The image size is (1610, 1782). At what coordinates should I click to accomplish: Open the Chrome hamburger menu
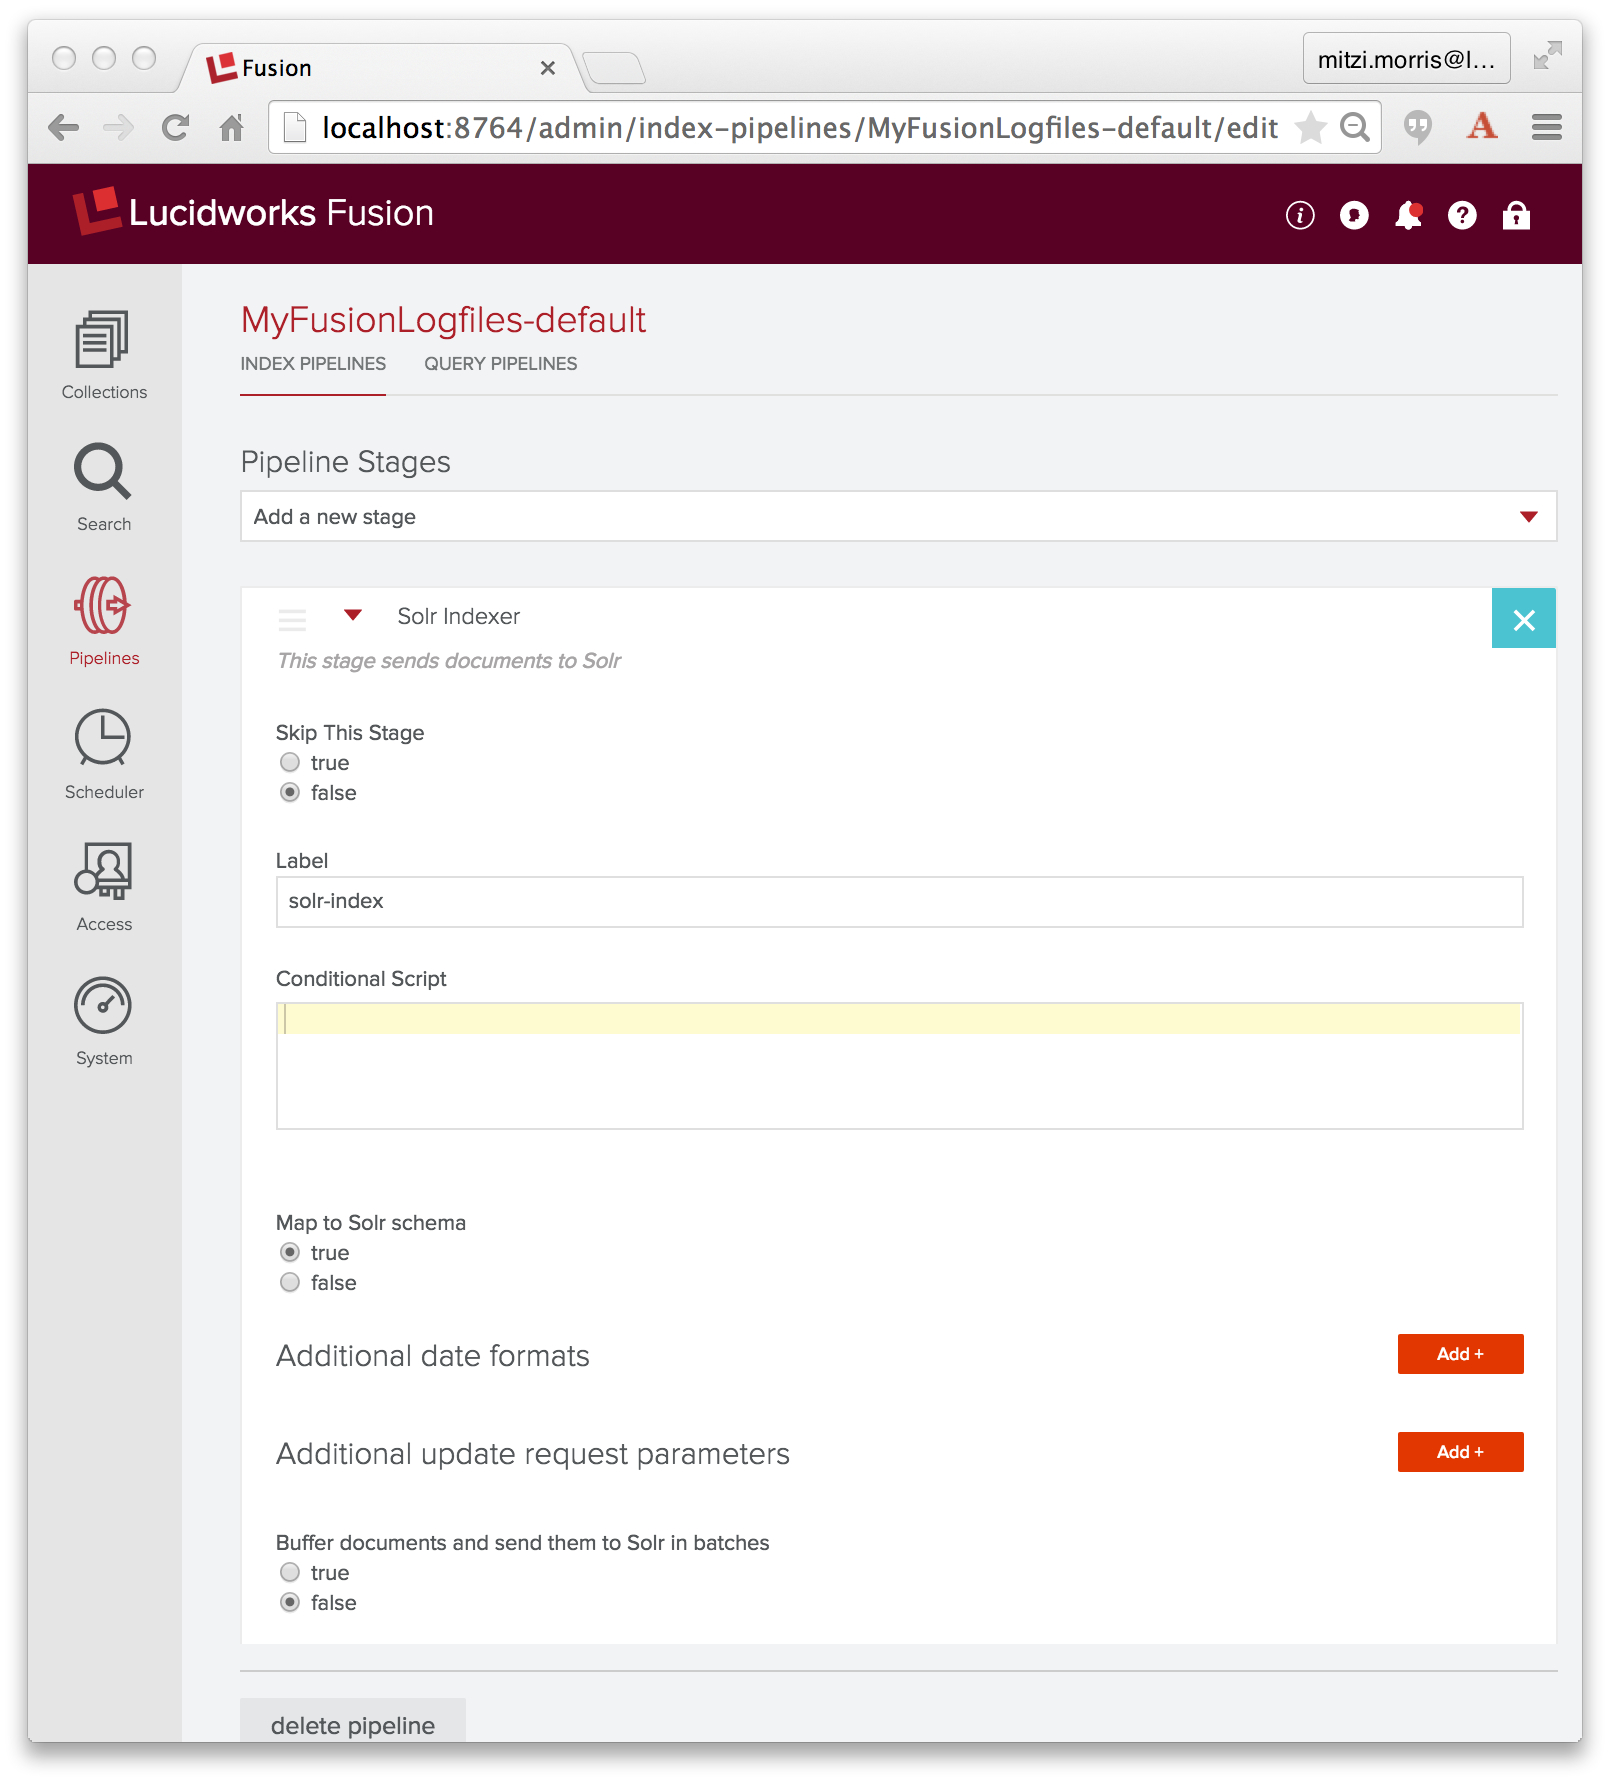1547,127
